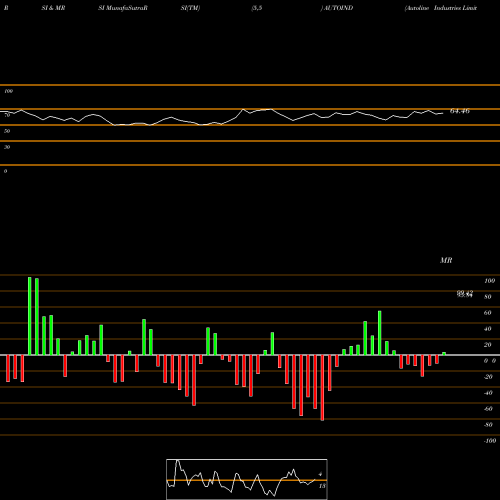Select the mini overview chart thumbnail
The width and height of the screenshot is (500, 500).
click(247, 479)
